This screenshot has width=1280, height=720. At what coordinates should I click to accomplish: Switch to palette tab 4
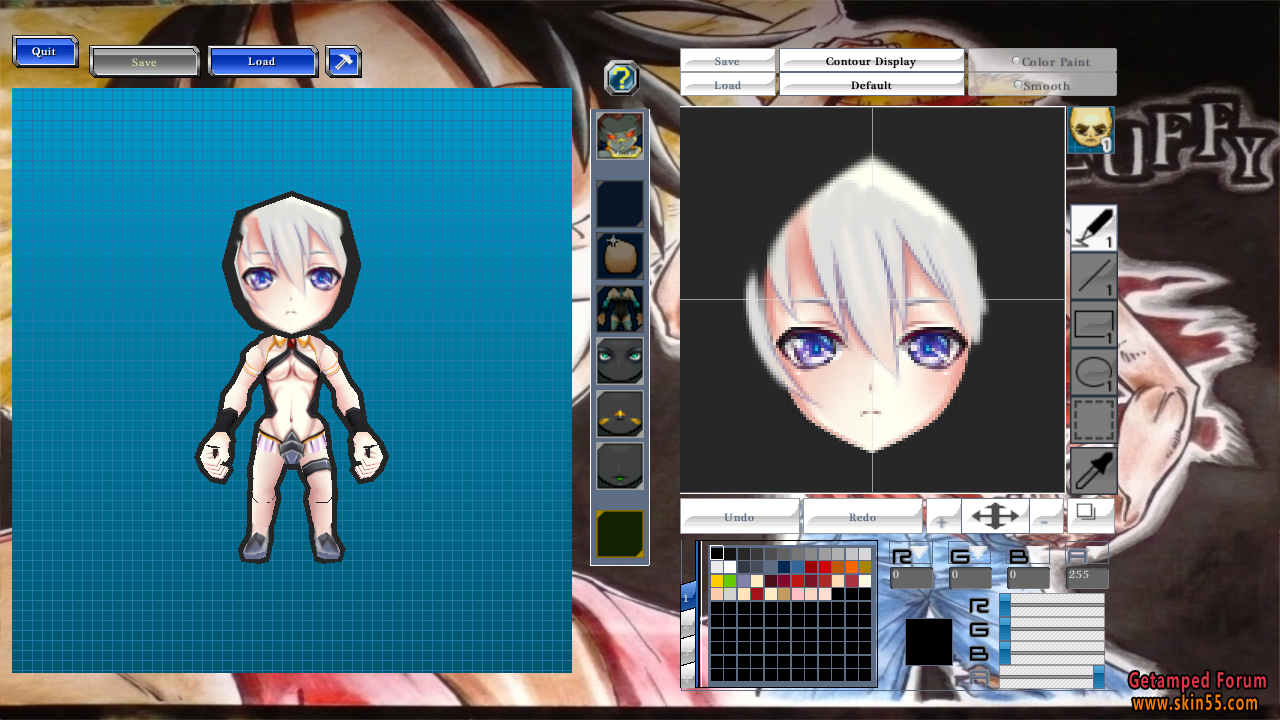coord(686,678)
